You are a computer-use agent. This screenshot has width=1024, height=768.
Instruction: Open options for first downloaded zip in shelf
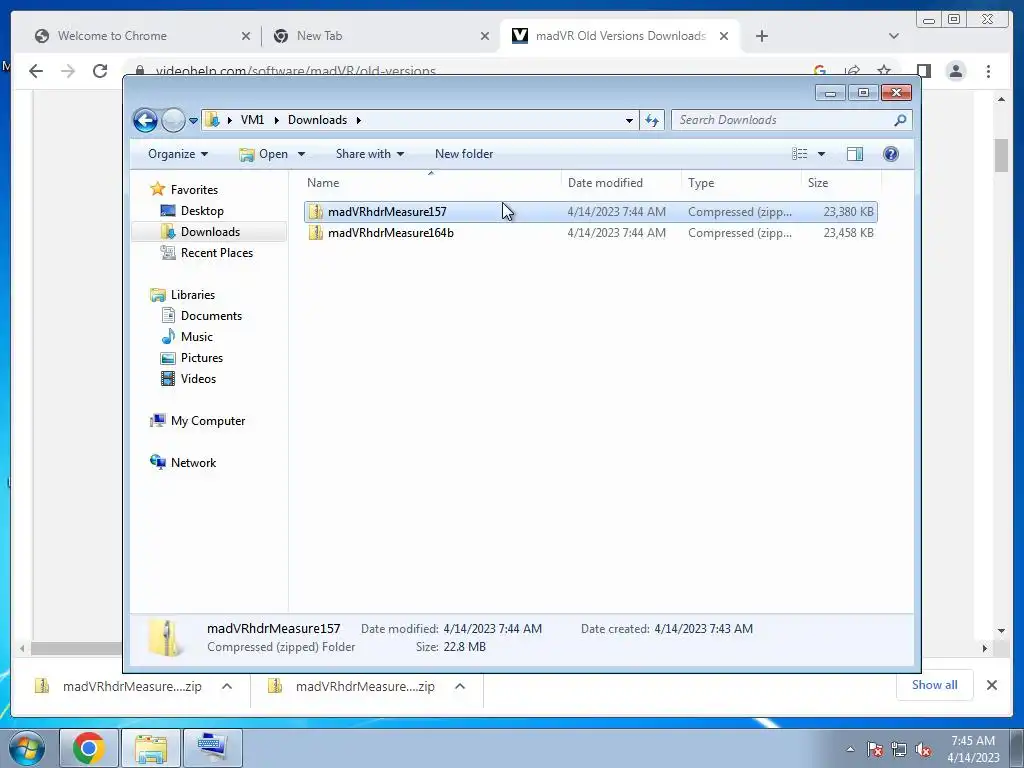coord(227,686)
